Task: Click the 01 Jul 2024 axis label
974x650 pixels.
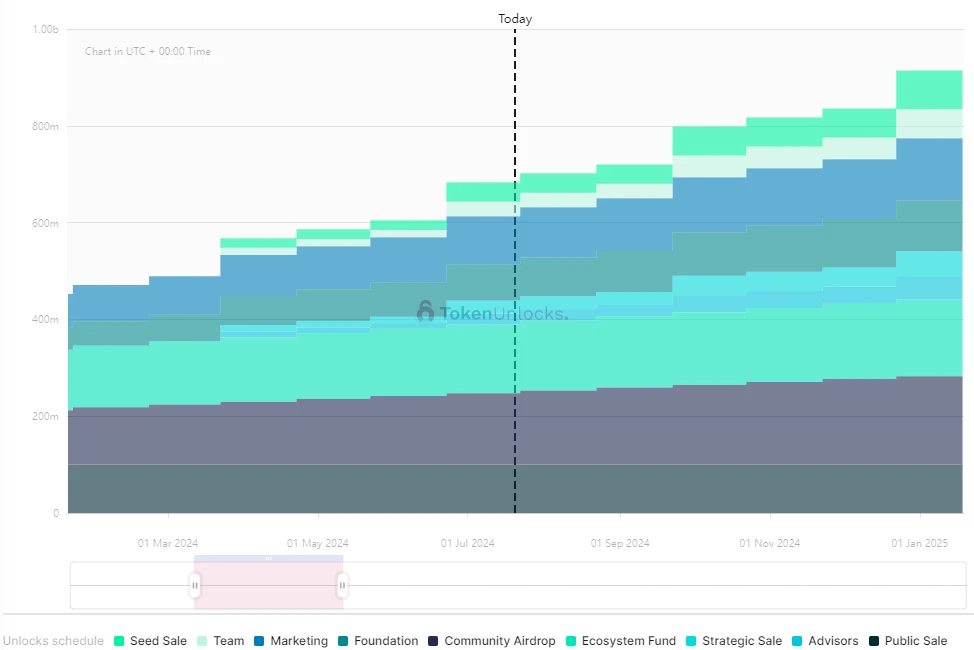Action: pyautogui.click(x=467, y=543)
